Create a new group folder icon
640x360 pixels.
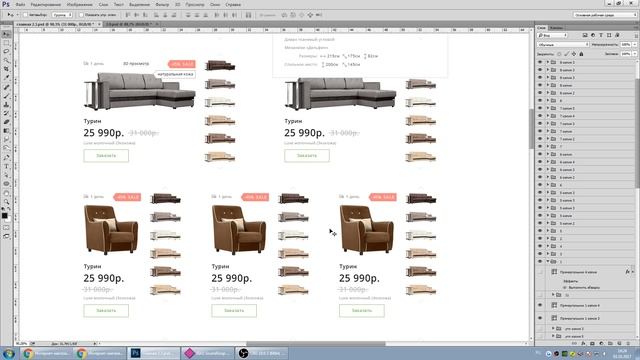(610, 344)
